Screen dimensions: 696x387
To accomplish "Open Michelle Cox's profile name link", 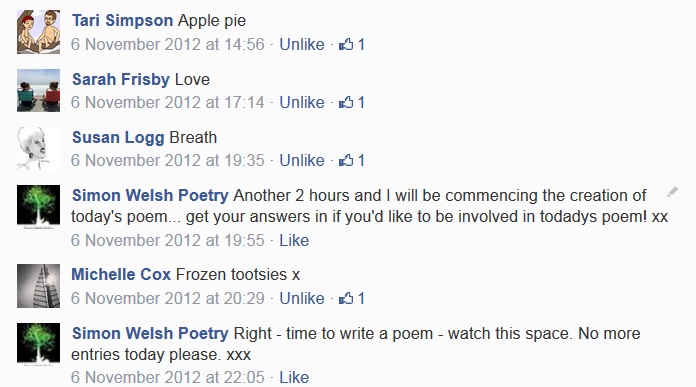I will [121, 274].
